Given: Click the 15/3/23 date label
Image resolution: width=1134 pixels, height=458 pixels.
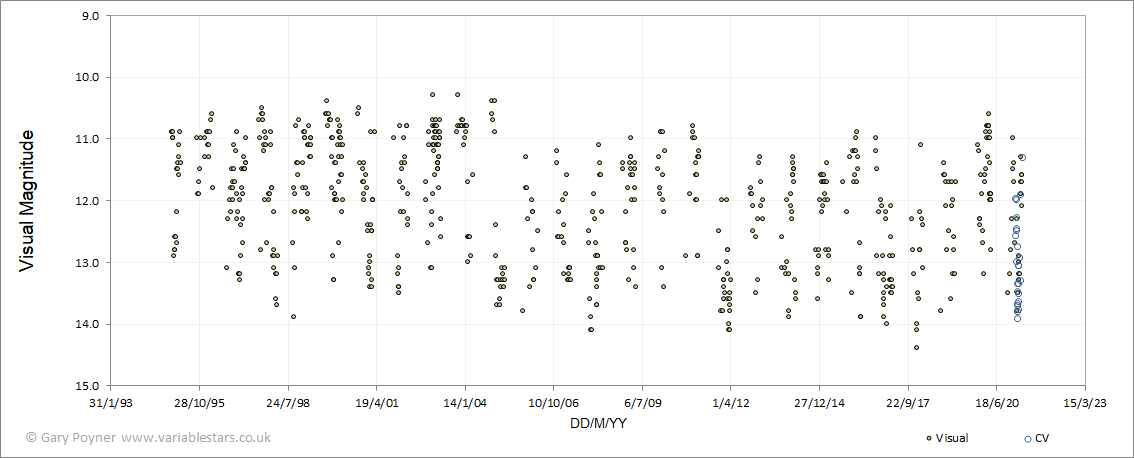Looking at the screenshot, I should coord(1086,403).
